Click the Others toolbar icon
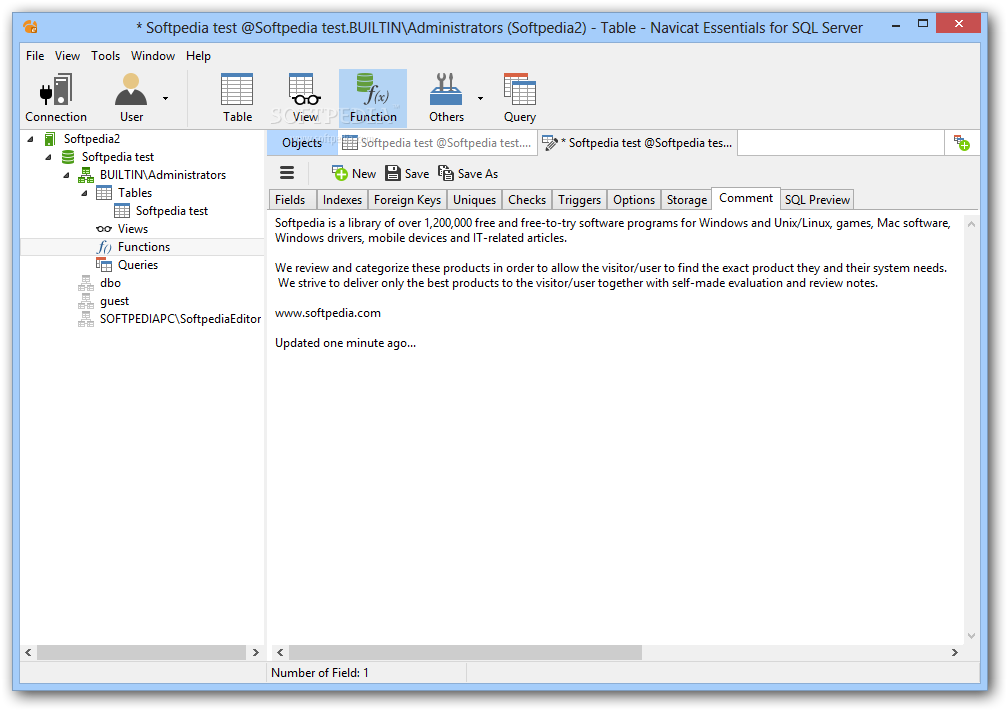This screenshot has width=1008, height=711. pos(446,98)
